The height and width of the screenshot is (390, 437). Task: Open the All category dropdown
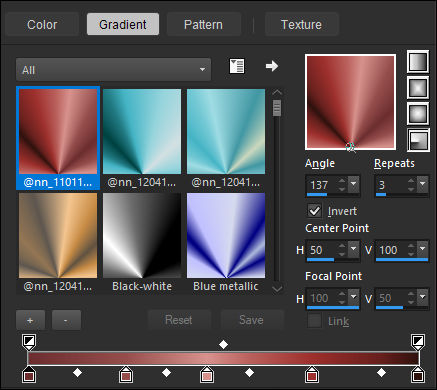point(113,70)
